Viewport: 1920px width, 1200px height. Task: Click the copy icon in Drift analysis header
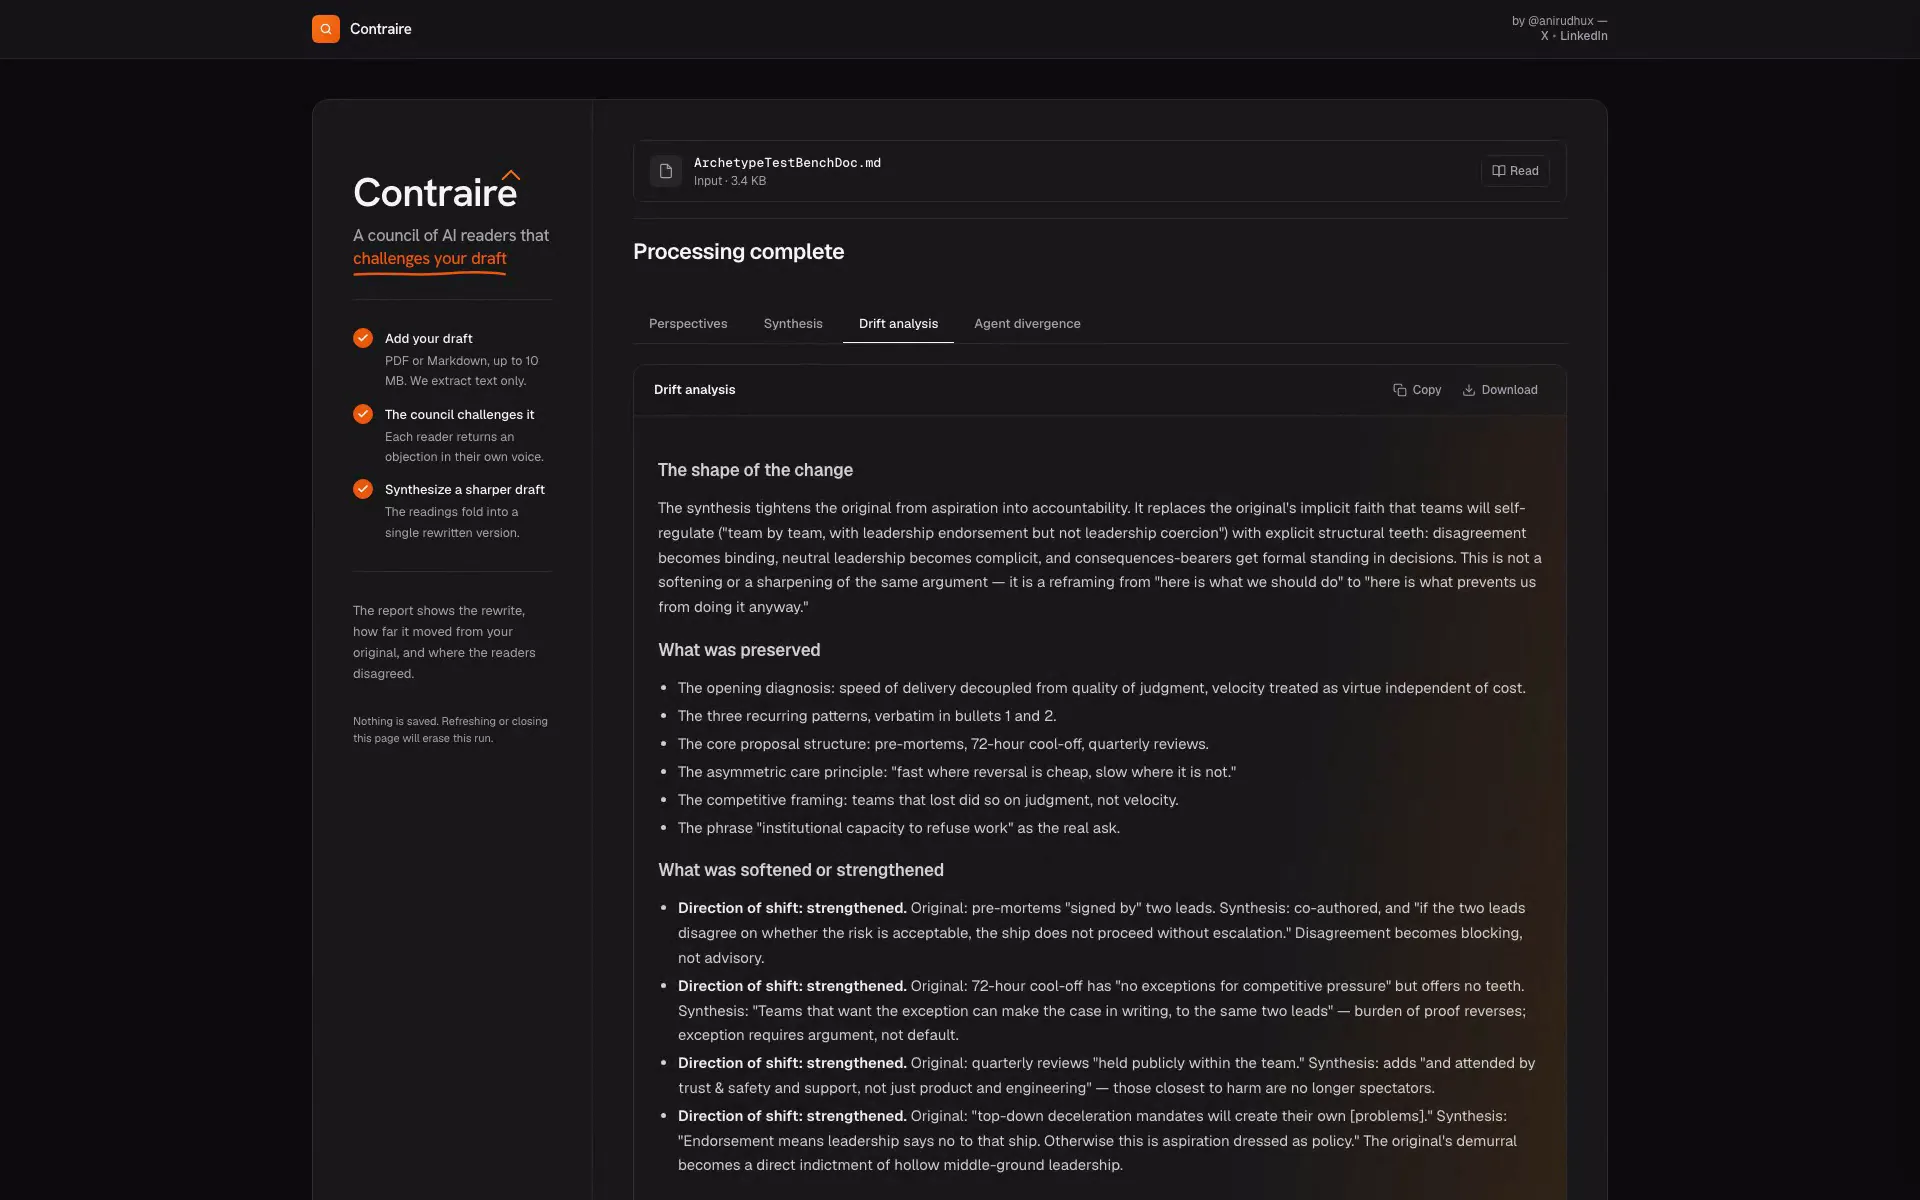[x=1399, y=390]
